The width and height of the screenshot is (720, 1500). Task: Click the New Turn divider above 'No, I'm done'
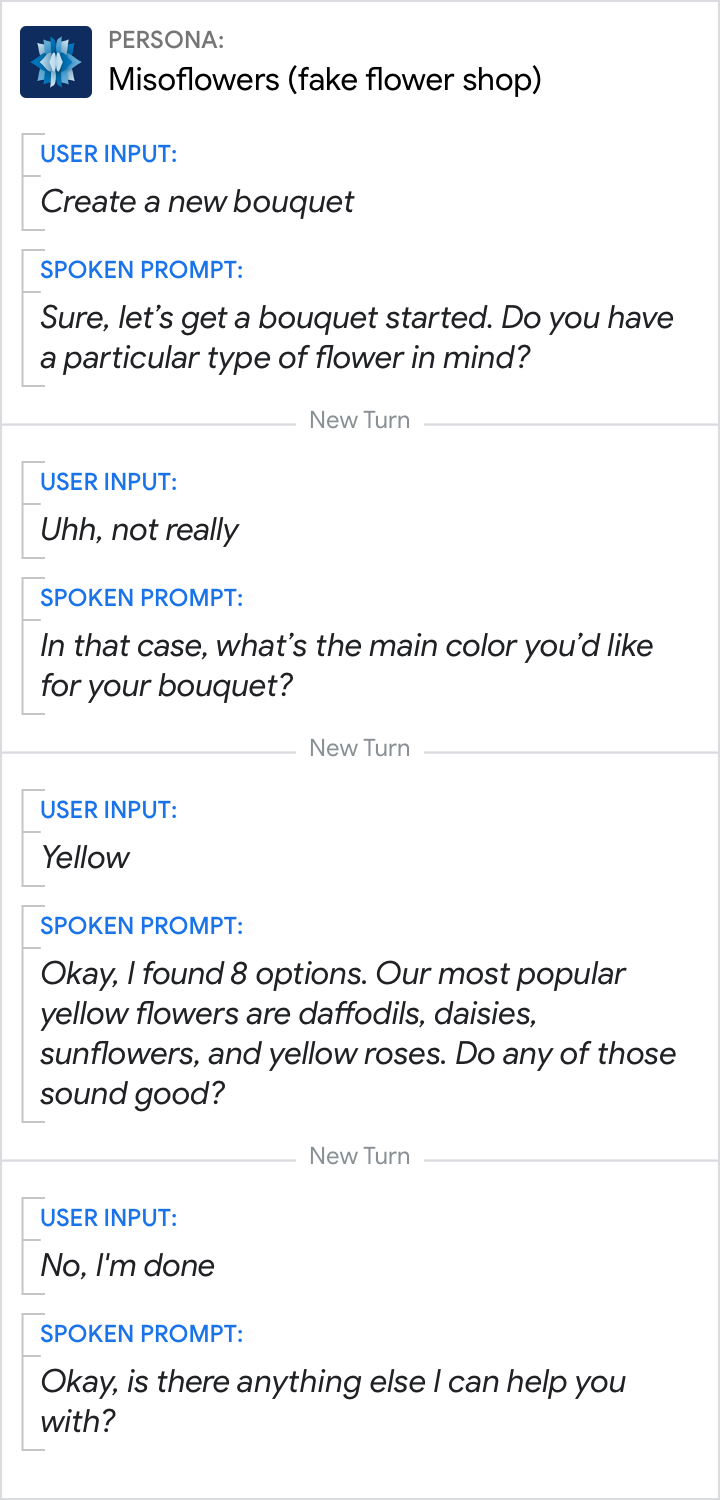pos(359,1156)
